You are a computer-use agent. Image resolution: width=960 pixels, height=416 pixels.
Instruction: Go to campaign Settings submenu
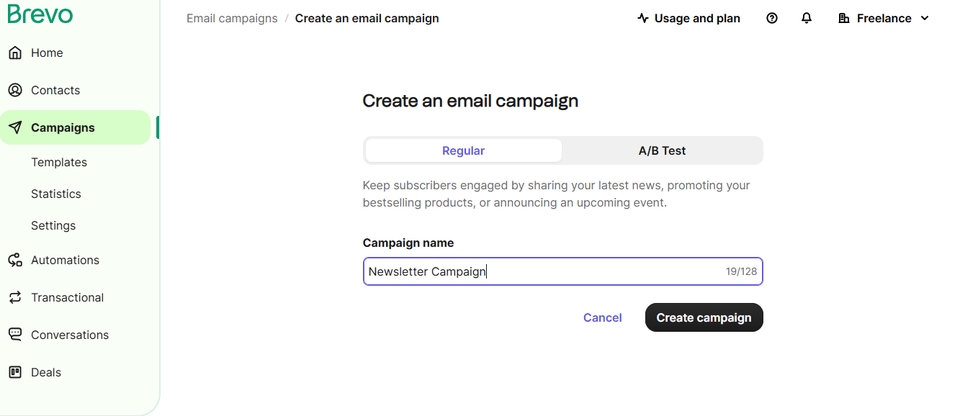(x=53, y=226)
